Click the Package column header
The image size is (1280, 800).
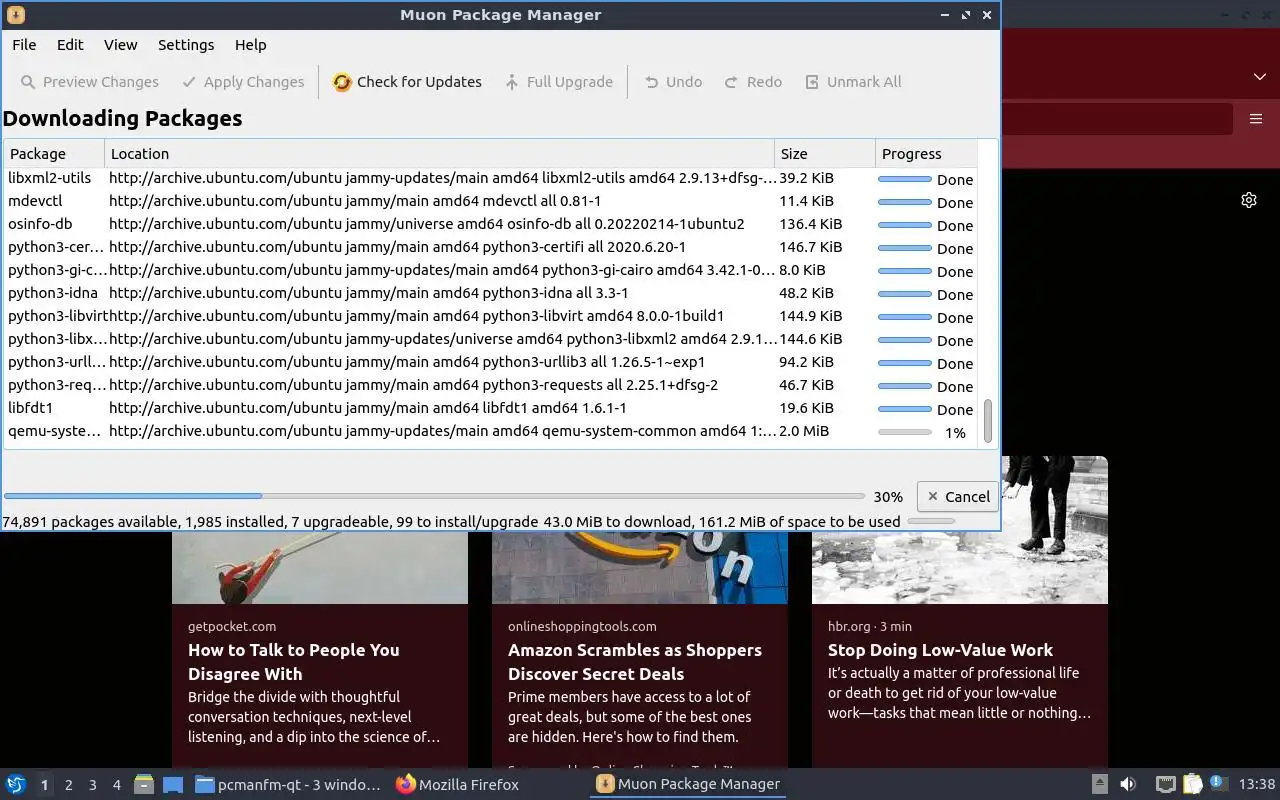(x=54, y=154)
